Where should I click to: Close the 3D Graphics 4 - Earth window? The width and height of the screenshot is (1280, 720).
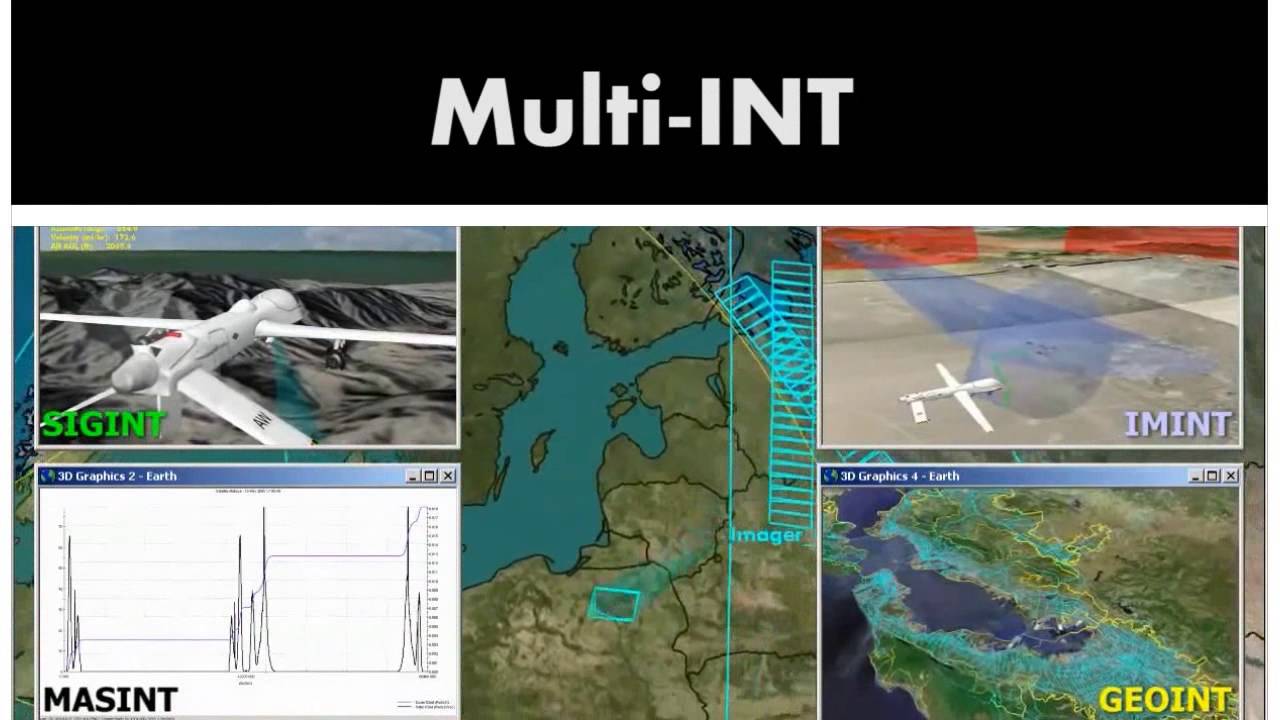click(1231, 476)
